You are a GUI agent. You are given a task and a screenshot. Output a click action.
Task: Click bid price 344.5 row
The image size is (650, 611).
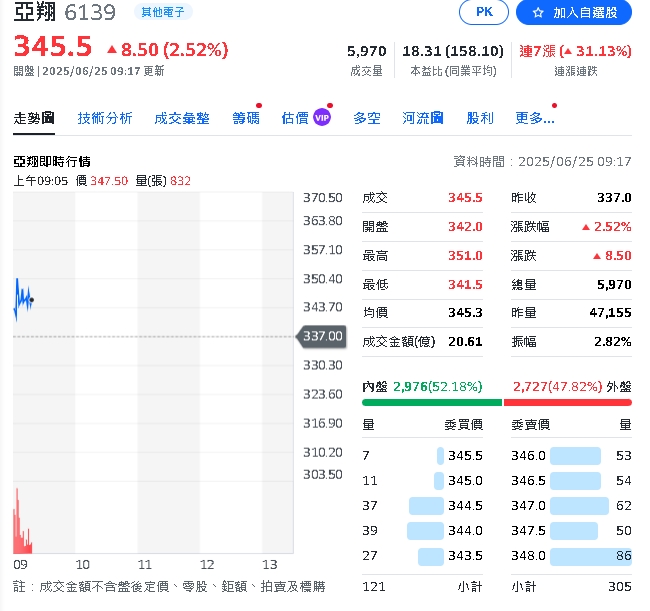coord(422,506)
